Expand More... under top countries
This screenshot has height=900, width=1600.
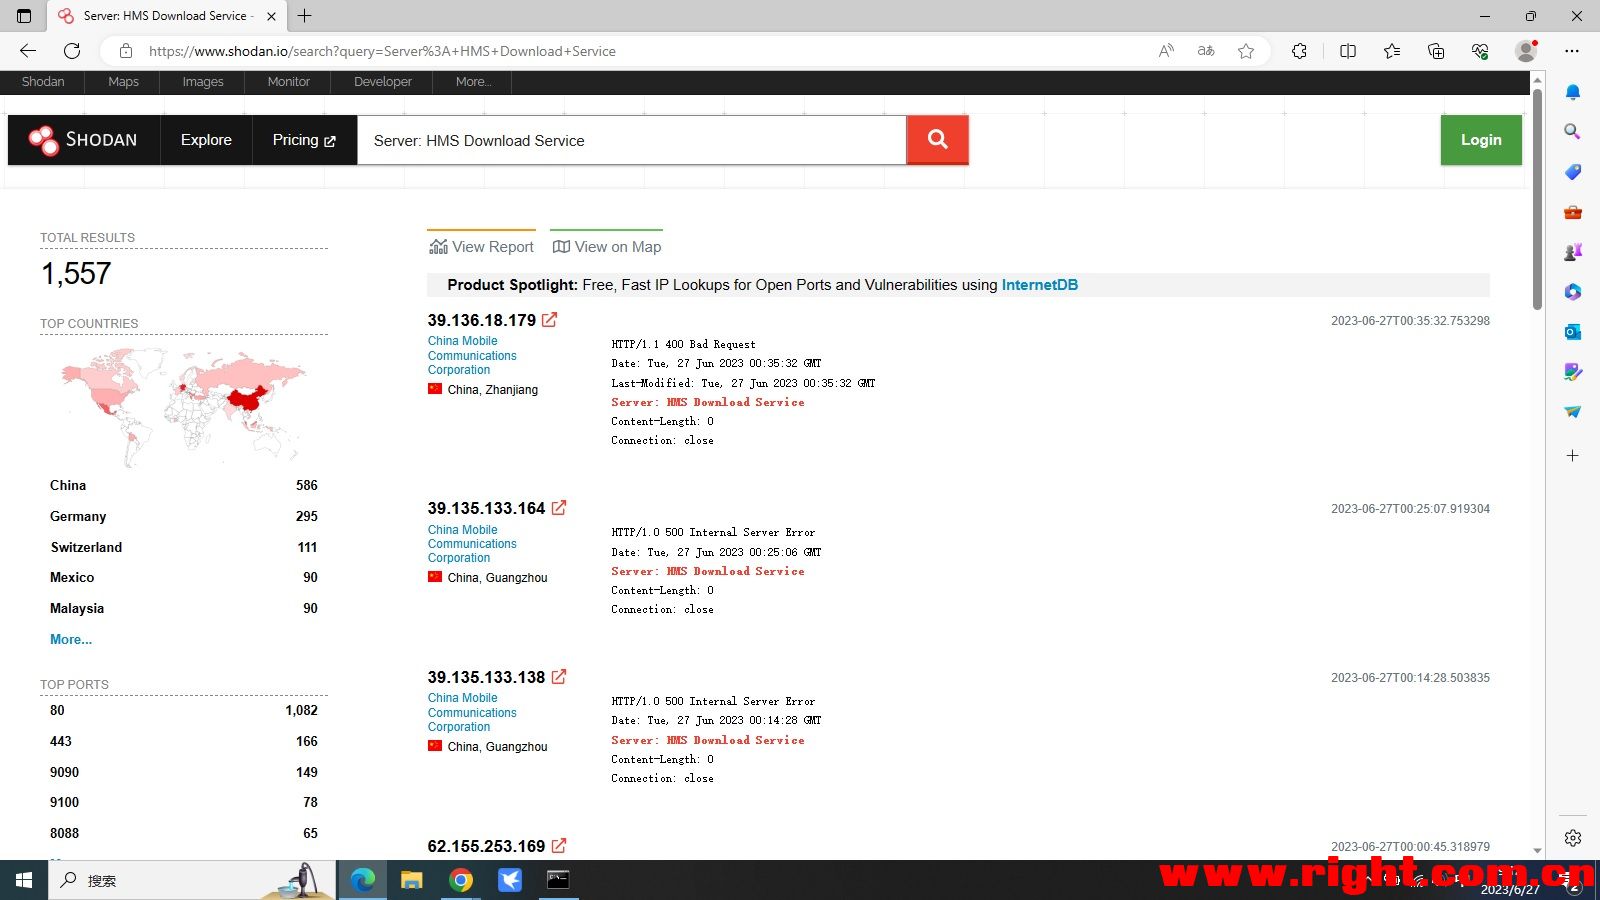click(x=71, y=639)
